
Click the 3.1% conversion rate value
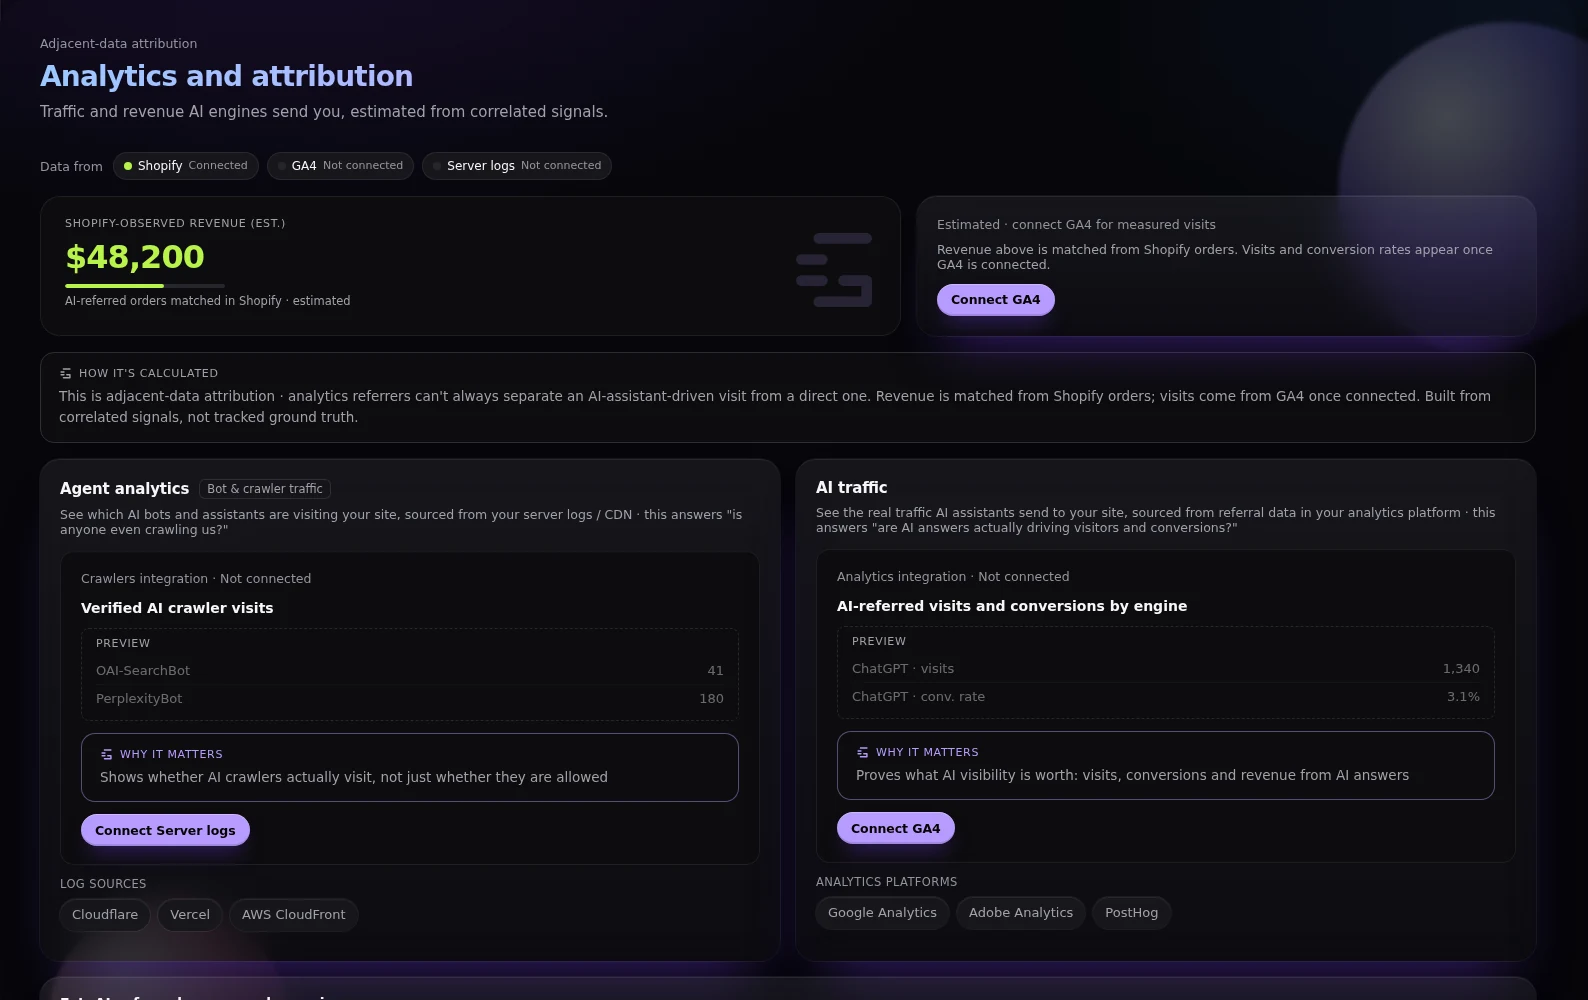point(1463,697)
